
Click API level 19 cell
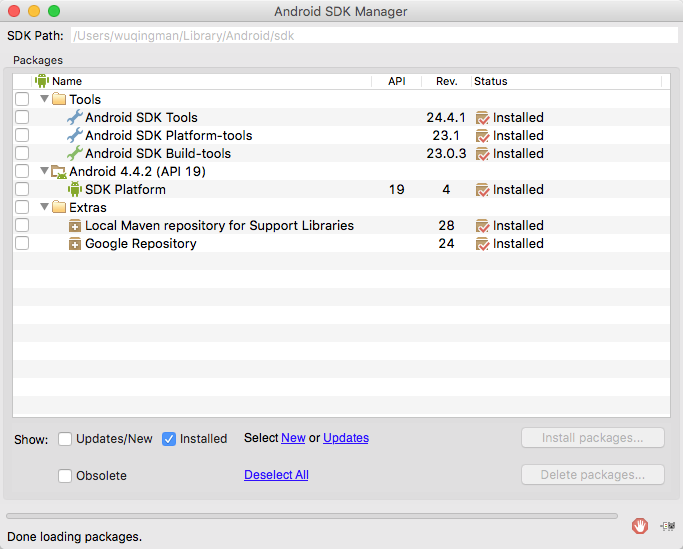396,190
